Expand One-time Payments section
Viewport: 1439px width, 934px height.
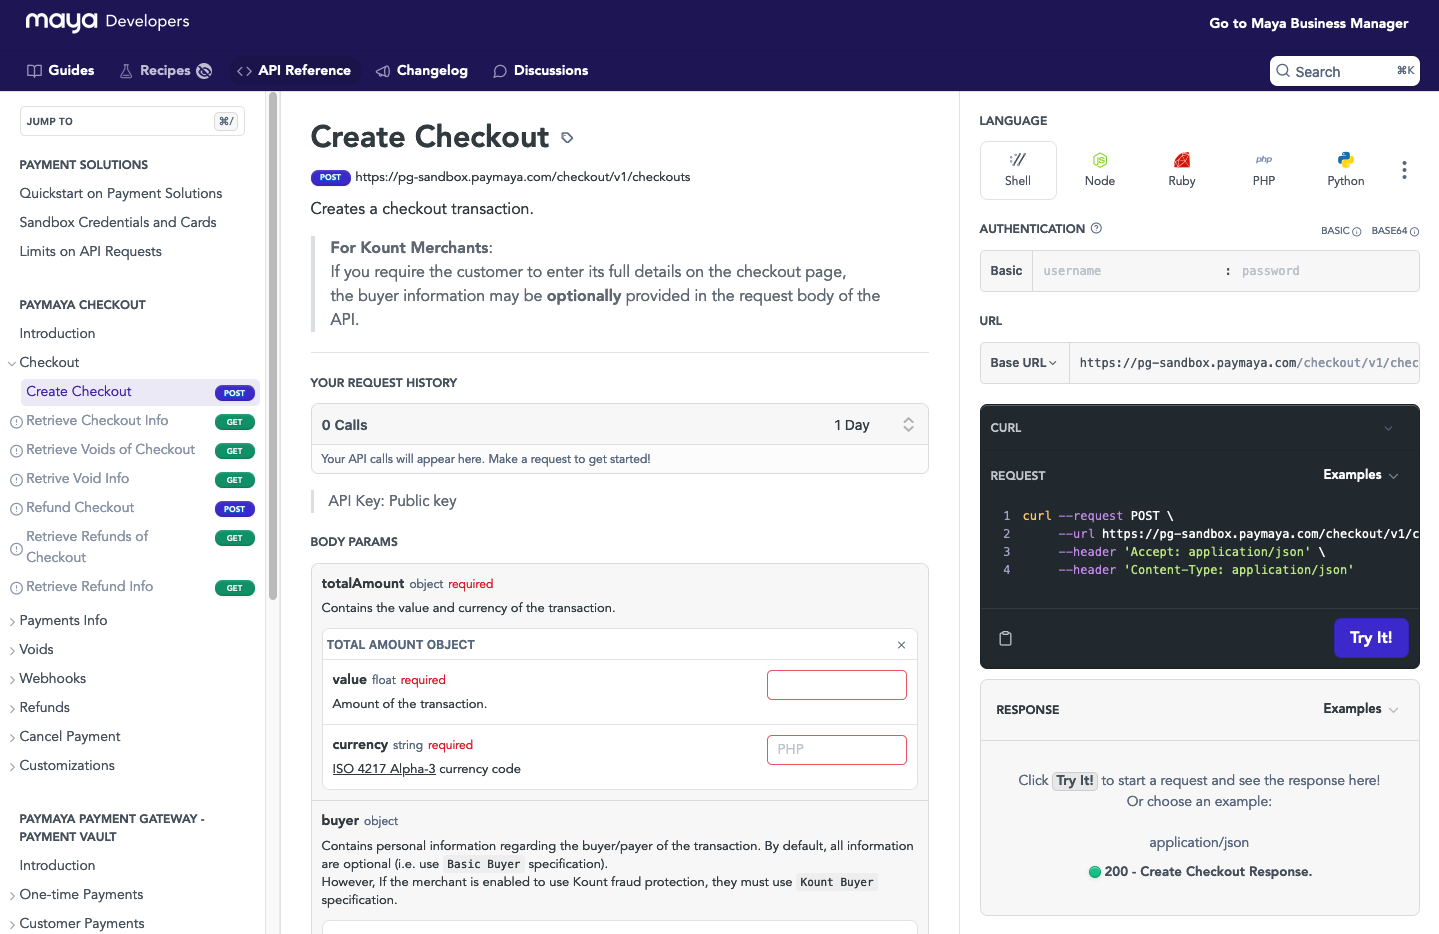12,895
